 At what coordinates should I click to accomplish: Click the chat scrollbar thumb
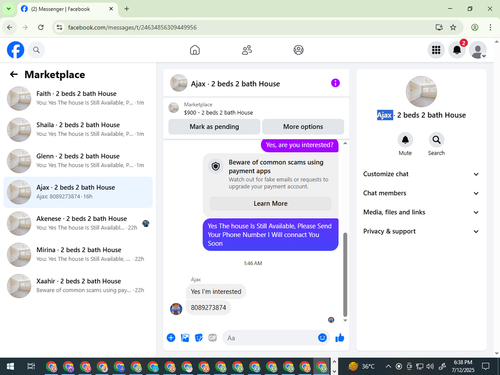(x=345, y=274)
